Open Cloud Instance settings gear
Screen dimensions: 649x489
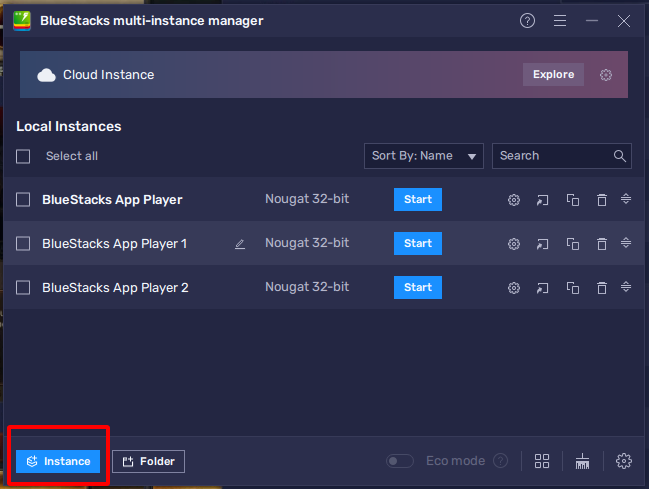pos(605,75)
